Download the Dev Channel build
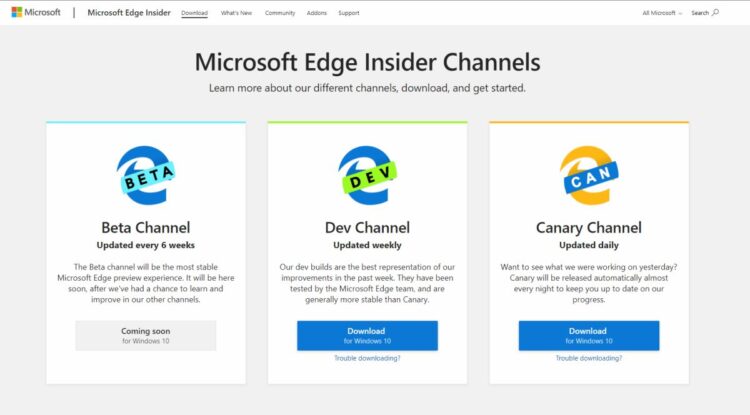The height and width of the screenshot is (415, 750). (367, 336)
